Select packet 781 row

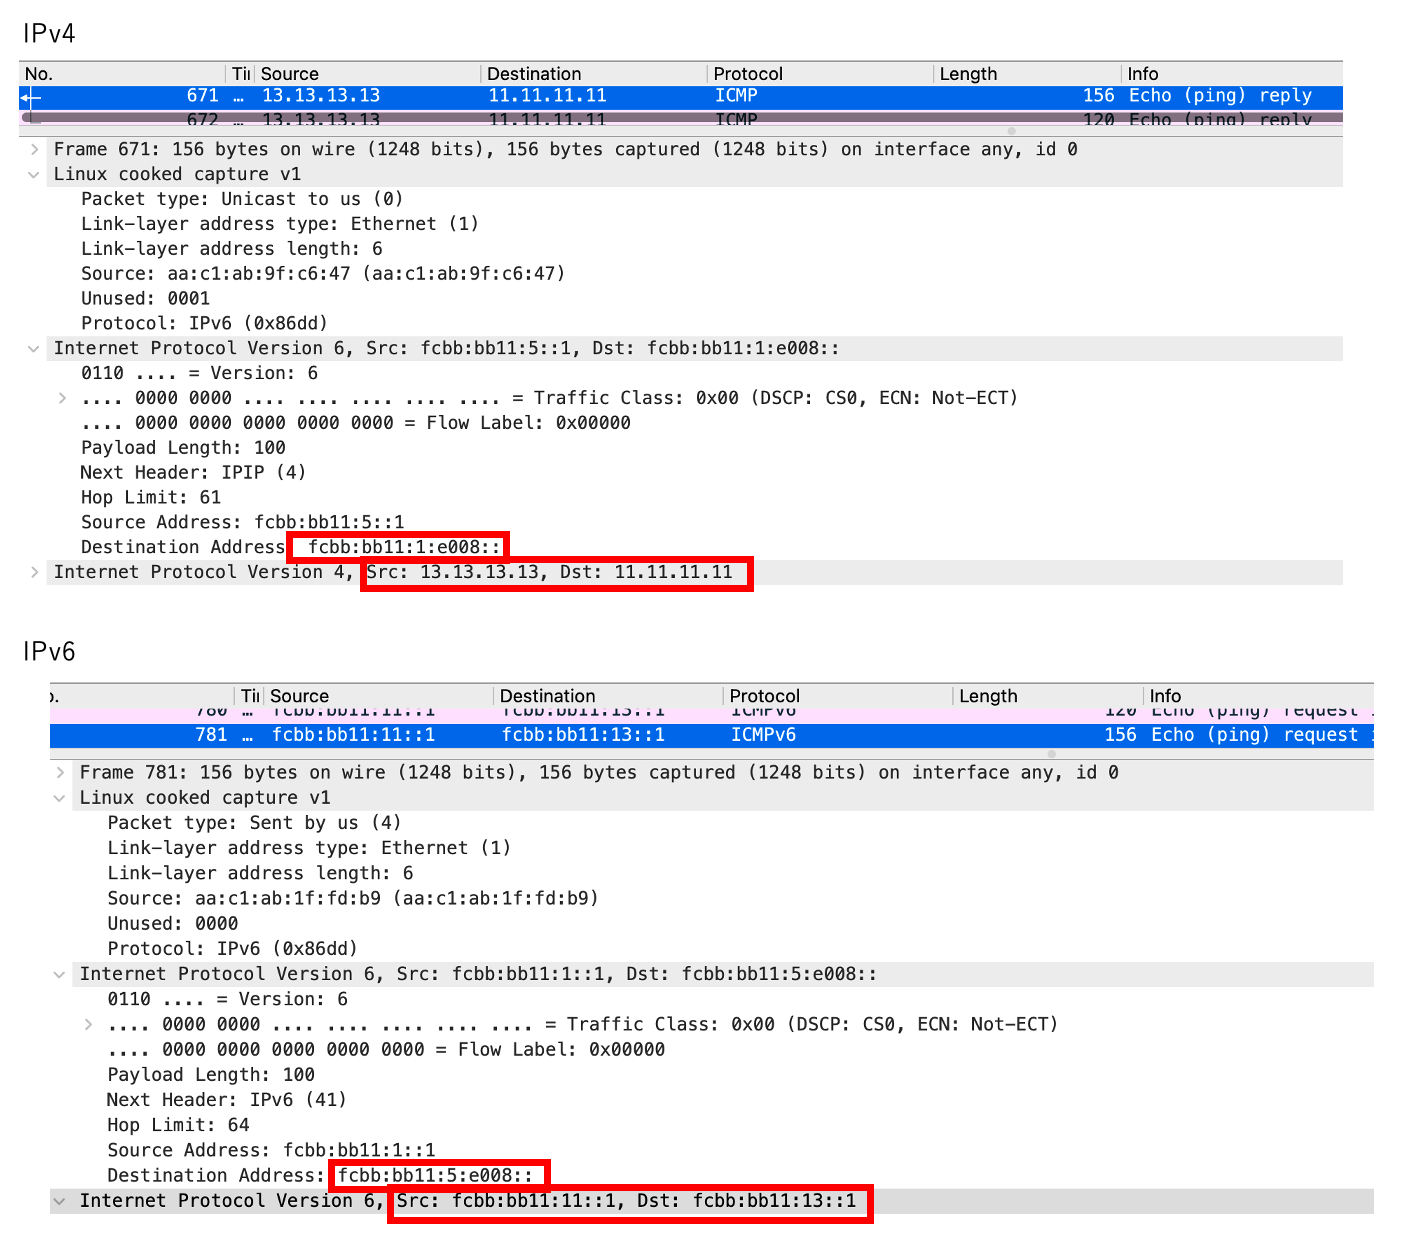pos(711,735)
